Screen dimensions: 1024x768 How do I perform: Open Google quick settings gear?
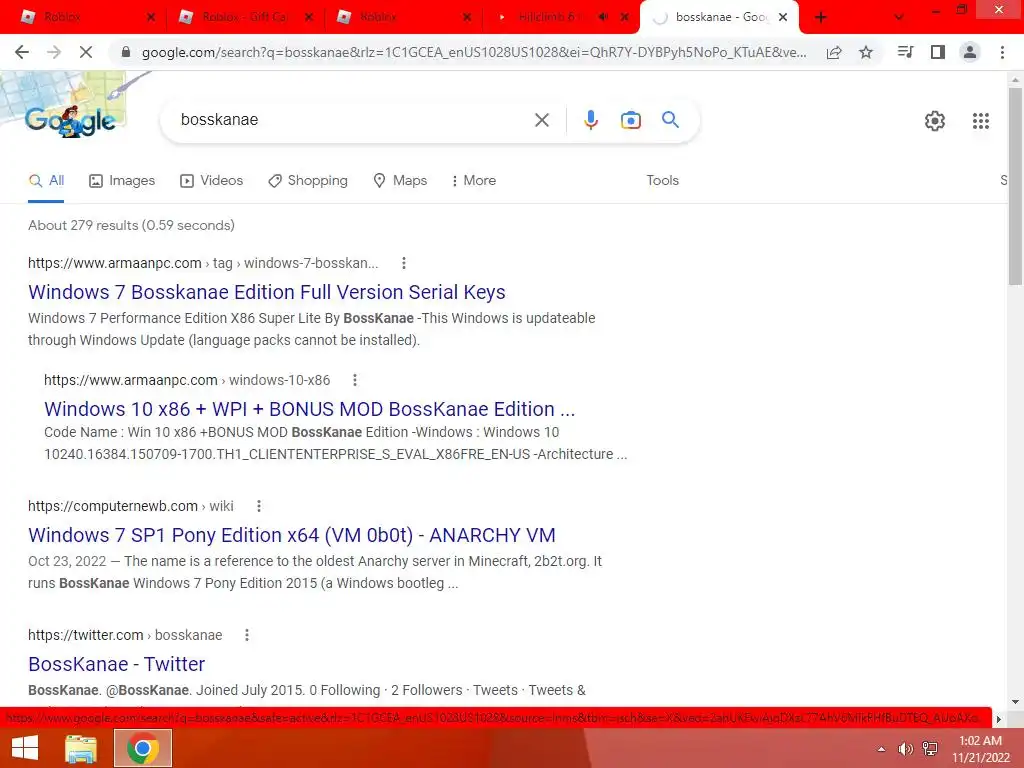click(935, 121)
